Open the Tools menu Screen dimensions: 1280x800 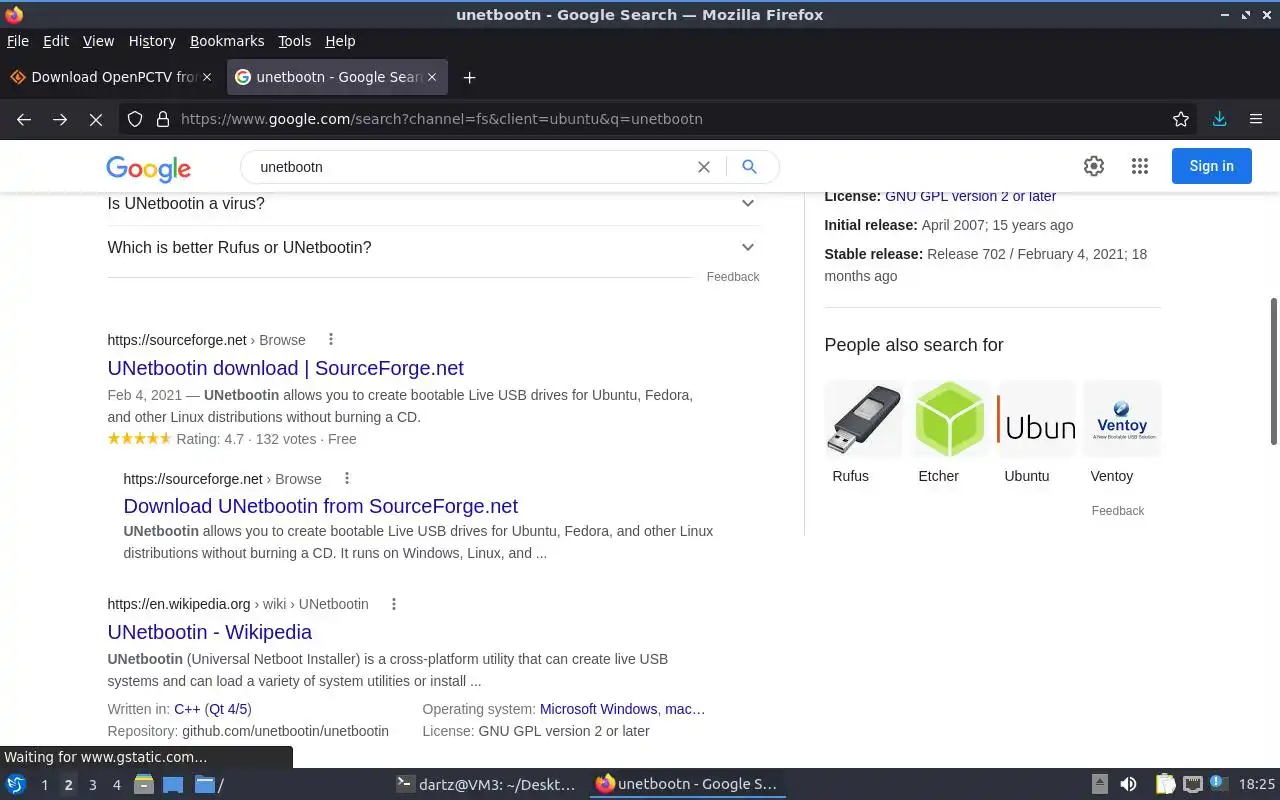point(295,41)
